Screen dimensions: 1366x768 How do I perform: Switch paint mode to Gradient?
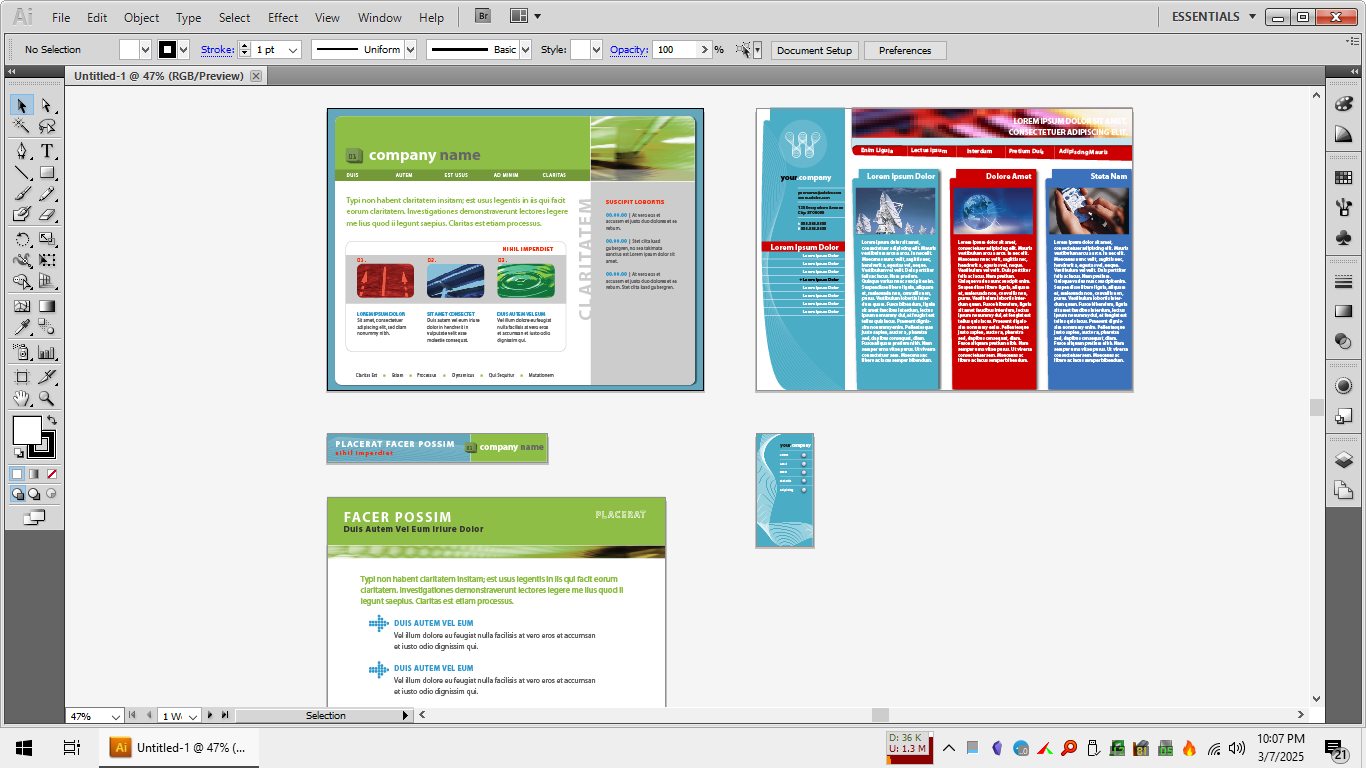[x=34, y=474]
